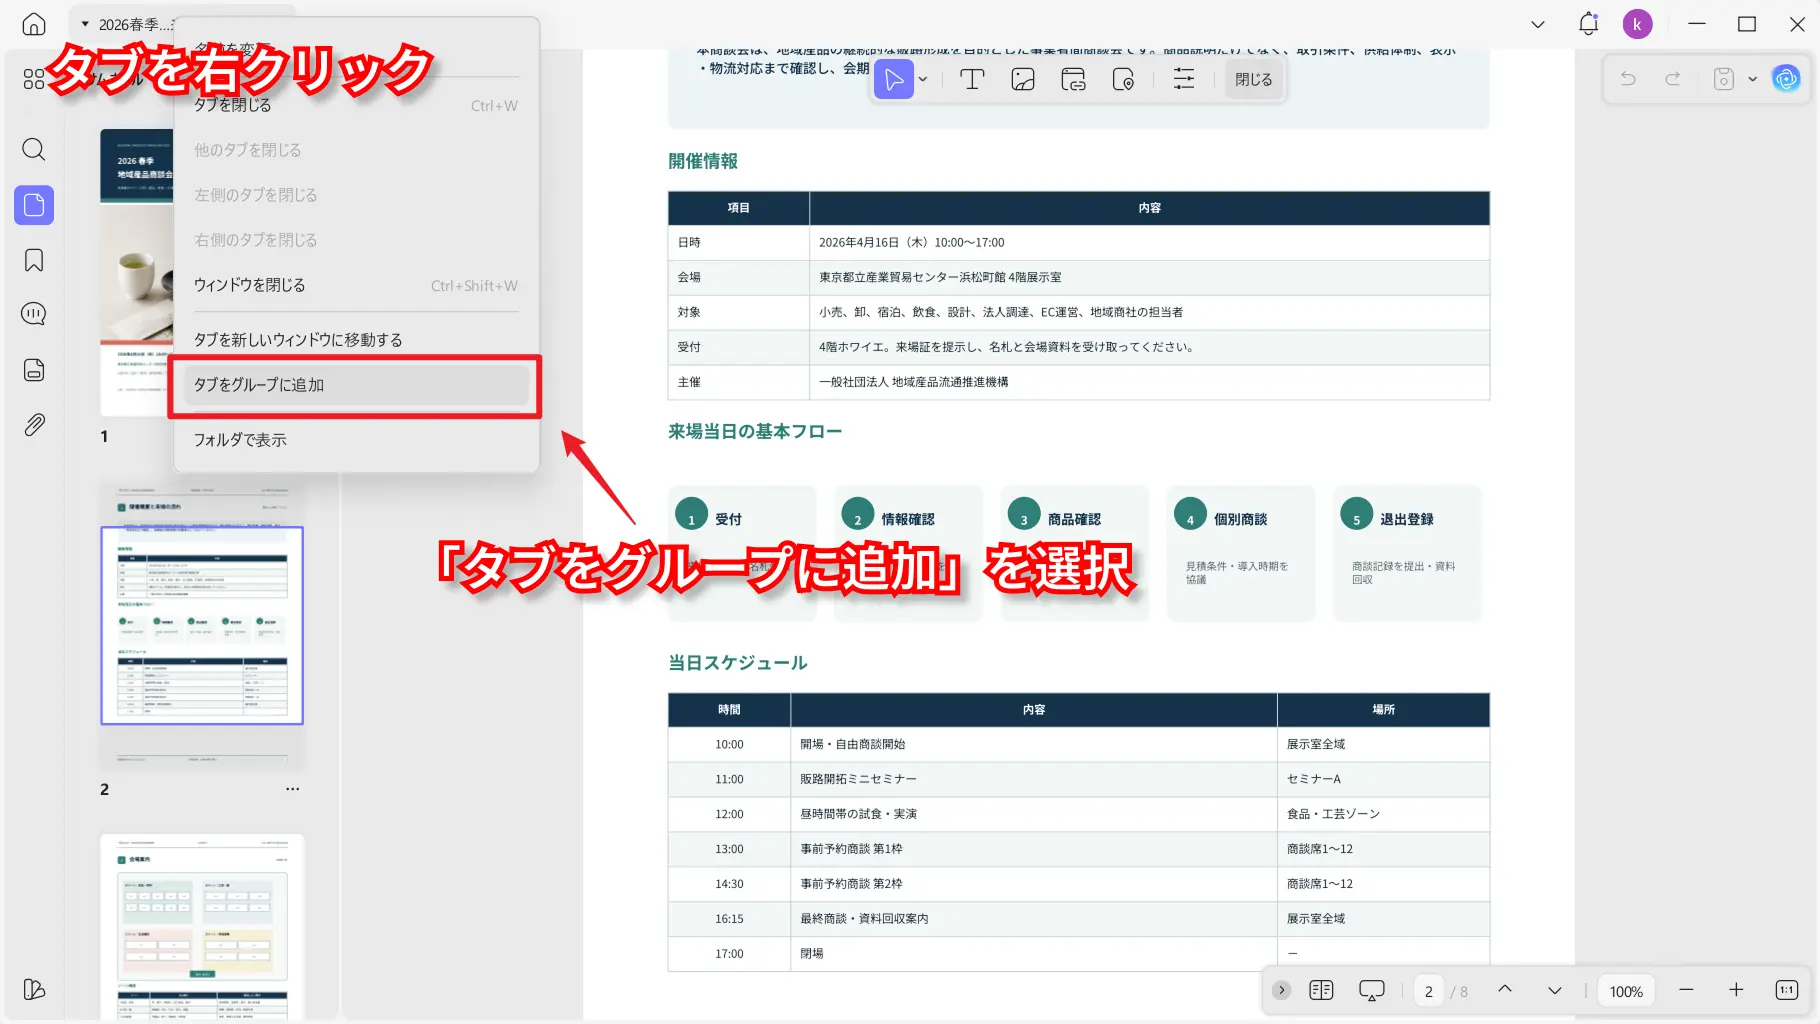
Task: Expand the selection tool dropdown arrow
Action: pos(923,79)
